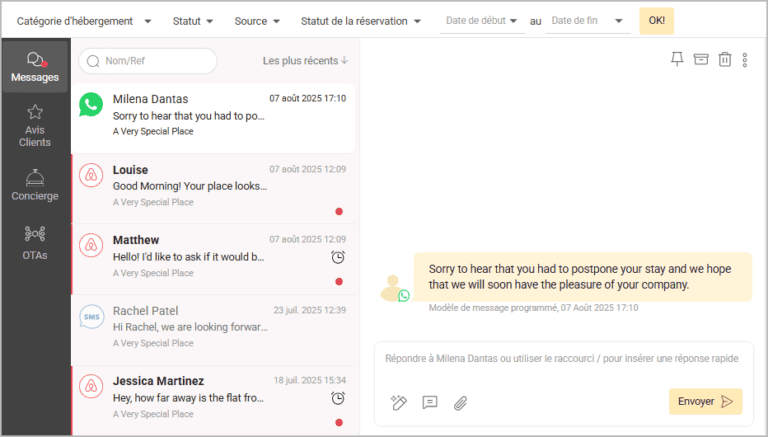Attach a file with the paperclip icon

460,402
